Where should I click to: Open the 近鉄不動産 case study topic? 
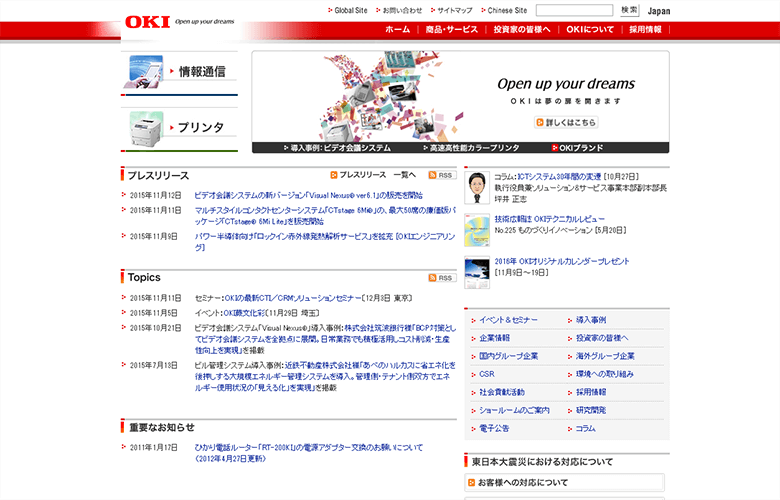click(x=325, y=377)
